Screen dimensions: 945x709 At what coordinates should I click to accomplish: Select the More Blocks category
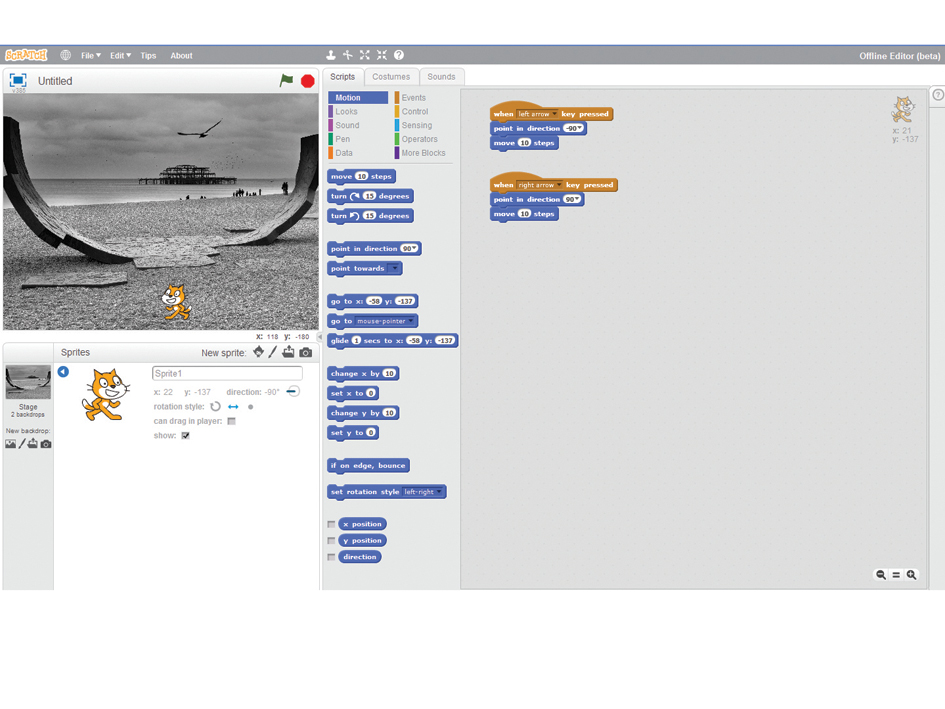tap(423, 153)
